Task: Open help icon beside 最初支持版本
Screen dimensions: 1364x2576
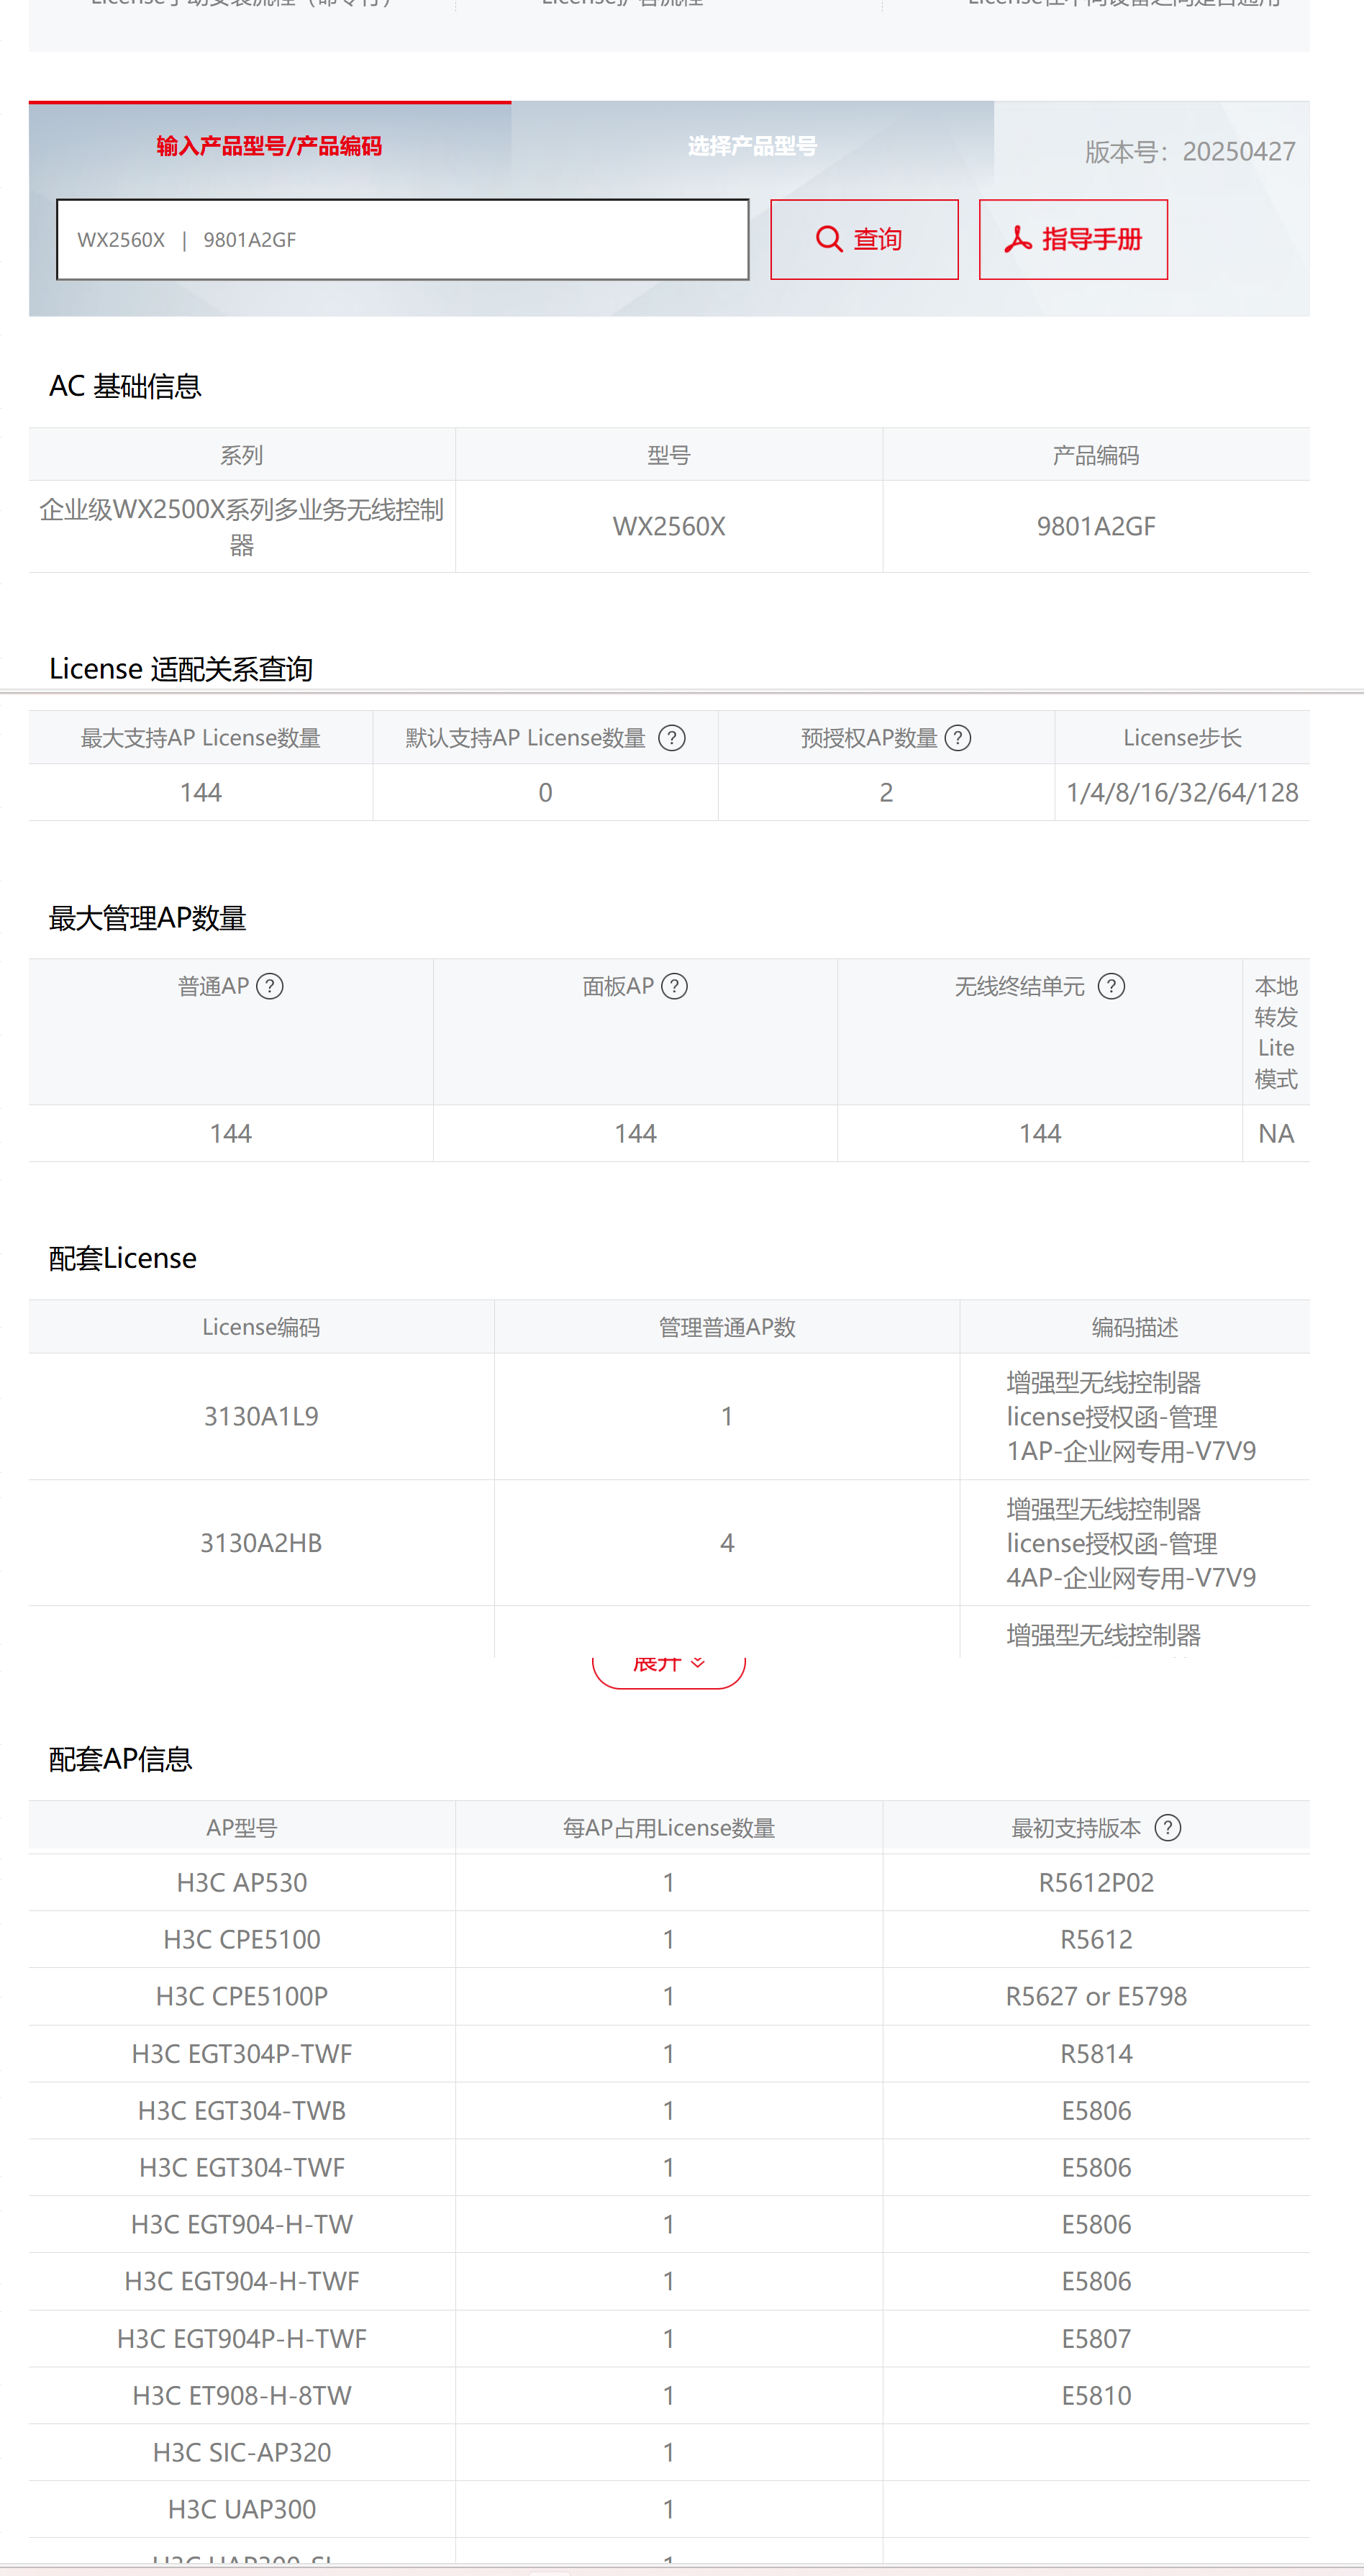Action: point(1168,1828)
